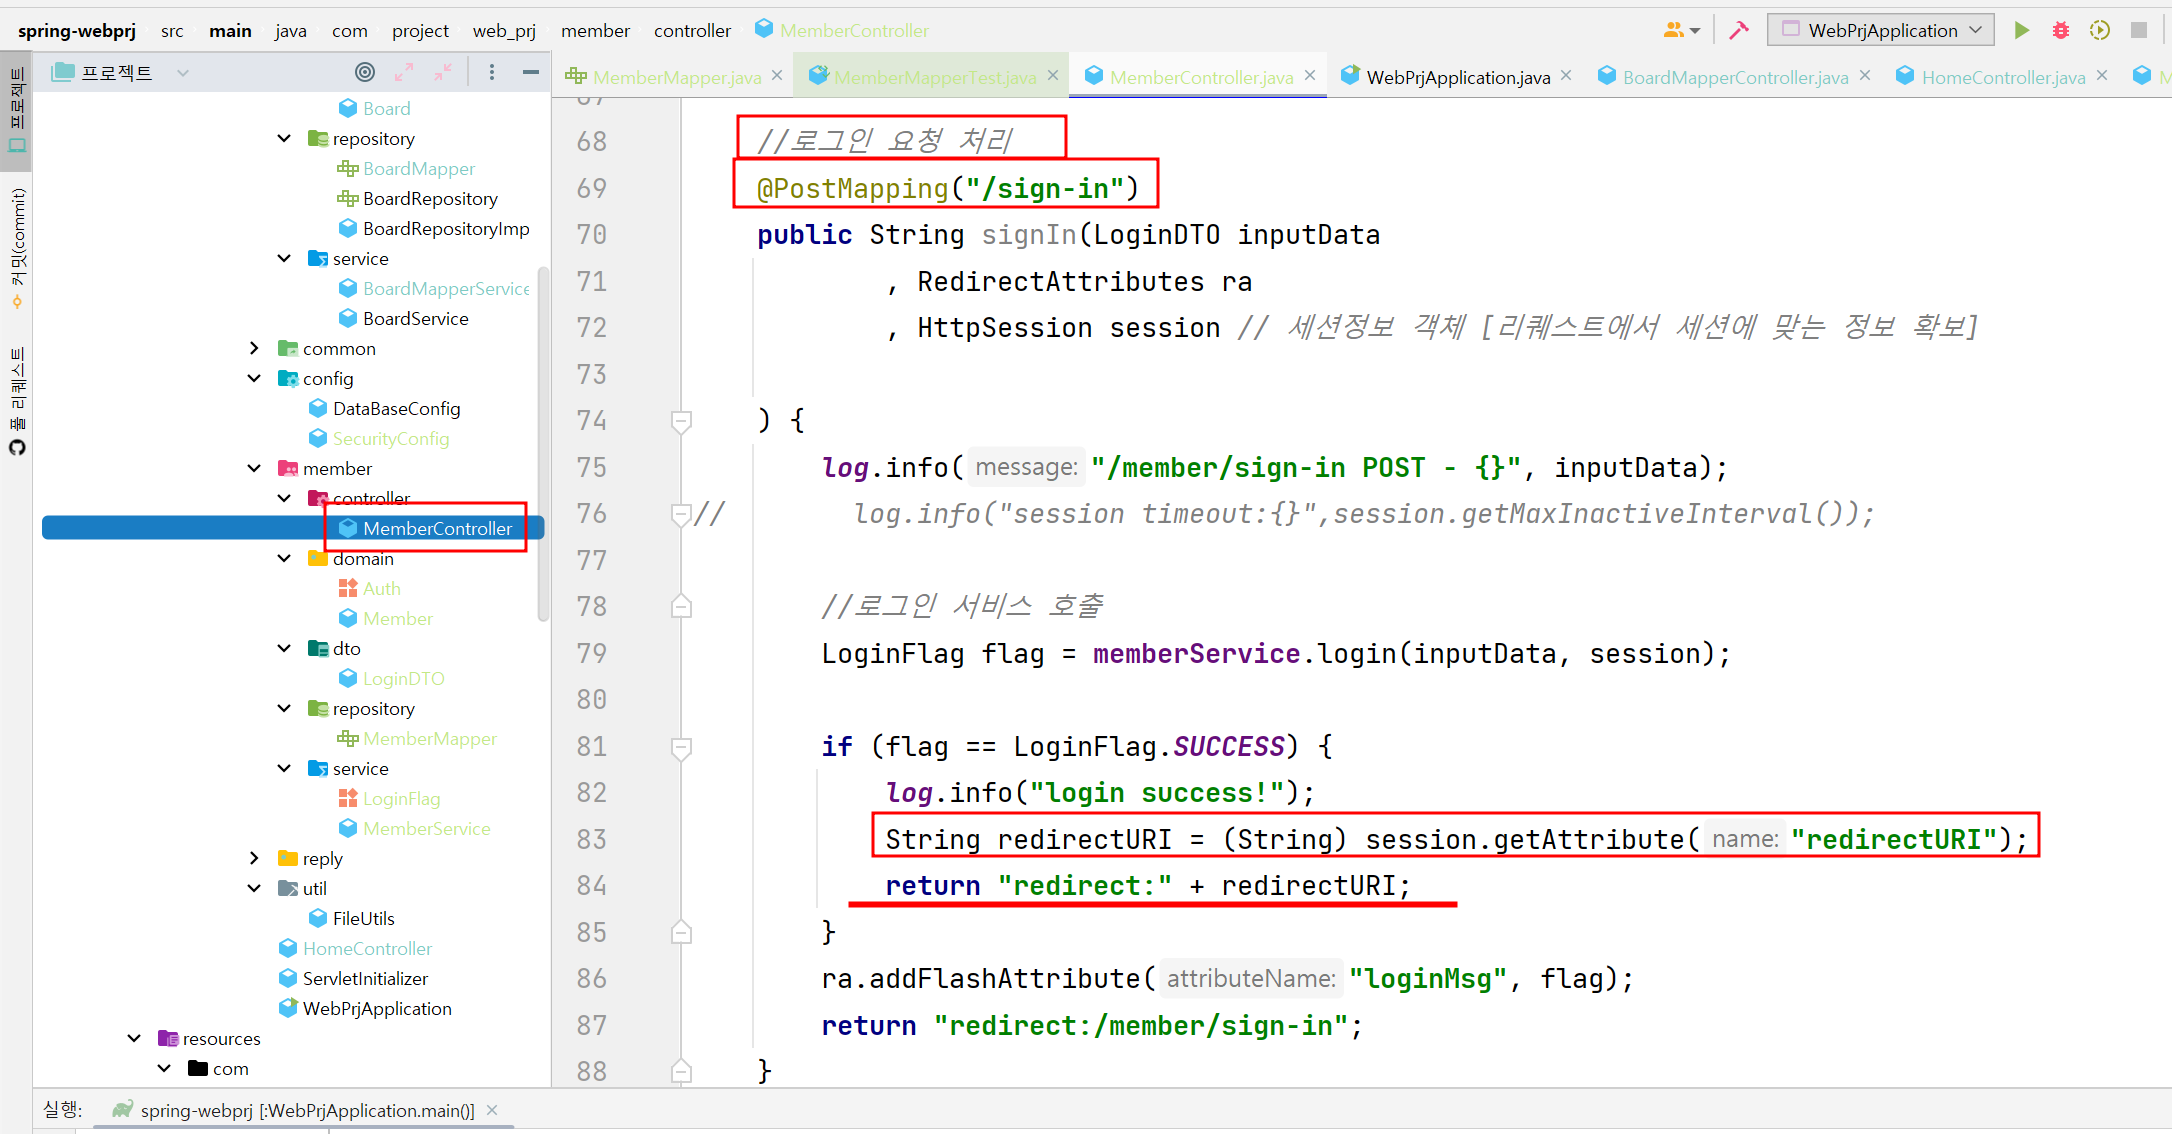
Task: Toggle fold marker at line 88
Action: (x=681, y=1072)
